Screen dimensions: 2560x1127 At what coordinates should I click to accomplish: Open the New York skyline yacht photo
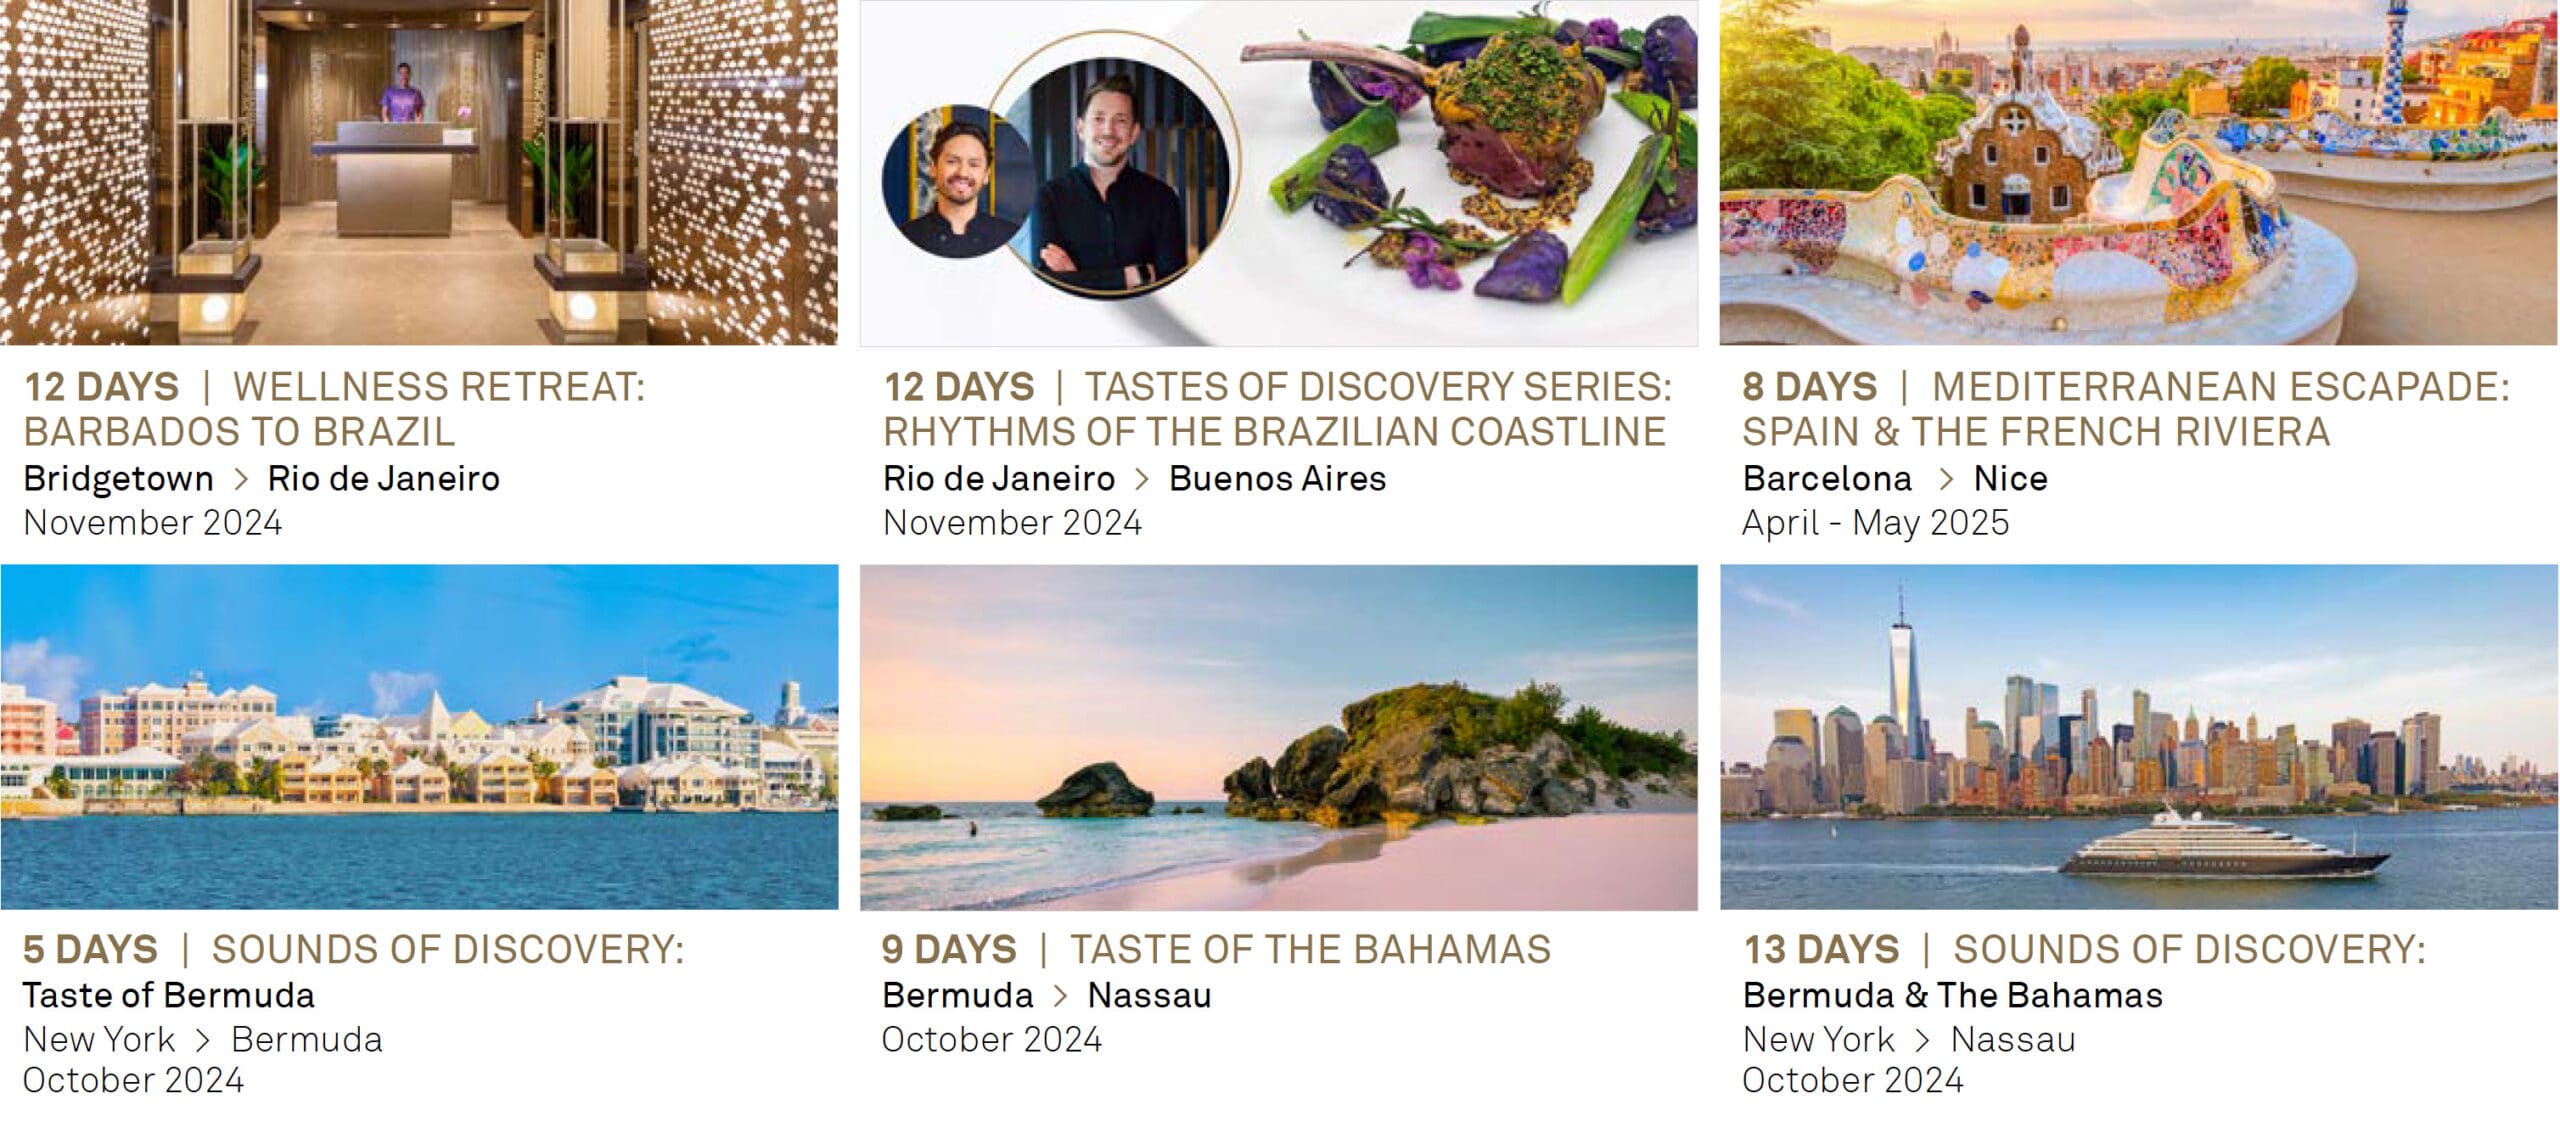coord(2138,737)
